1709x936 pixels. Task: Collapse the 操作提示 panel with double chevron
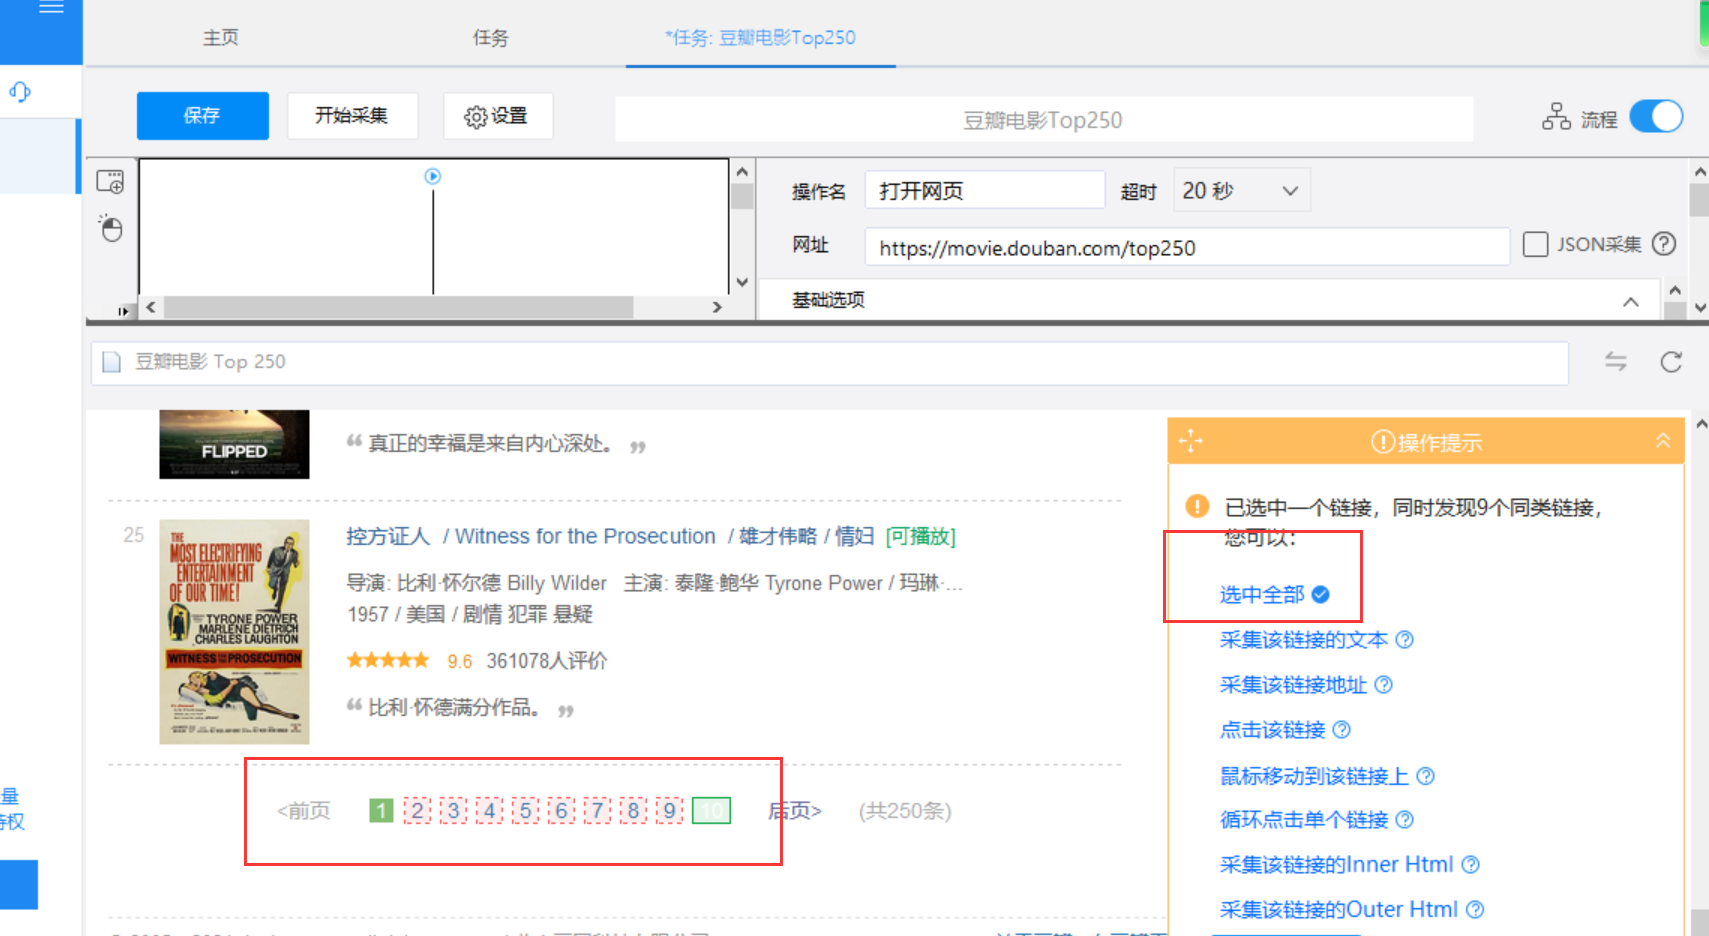pos(1663,441)
